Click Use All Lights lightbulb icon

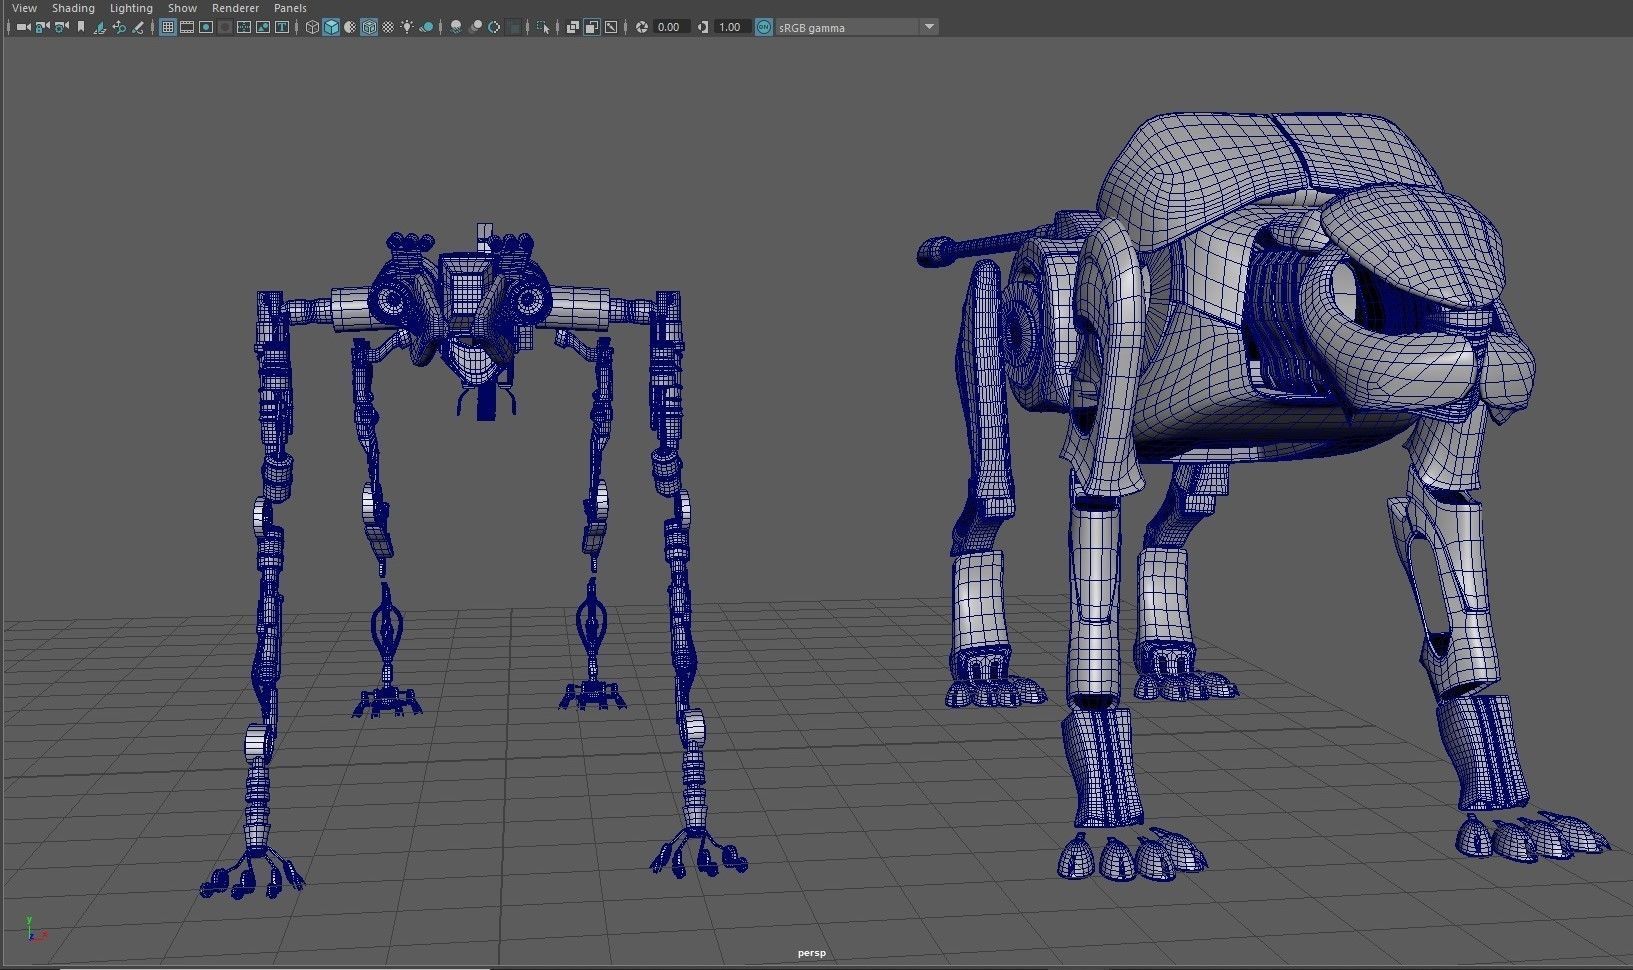coord(407,27)
